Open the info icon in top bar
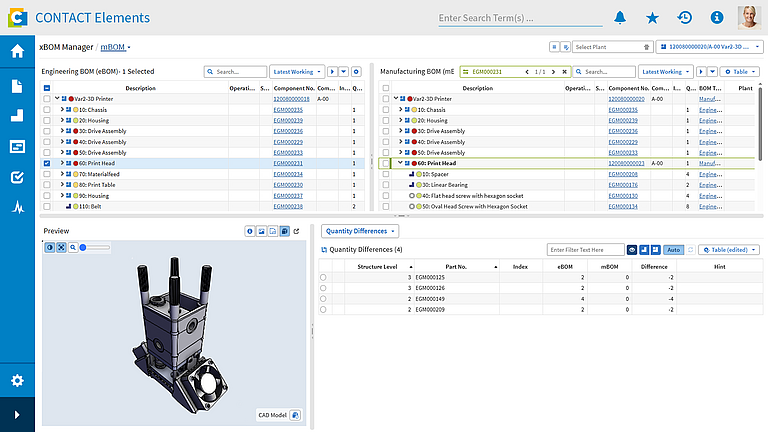This screenshot has width=768, height=432. (x=717, y=18)
